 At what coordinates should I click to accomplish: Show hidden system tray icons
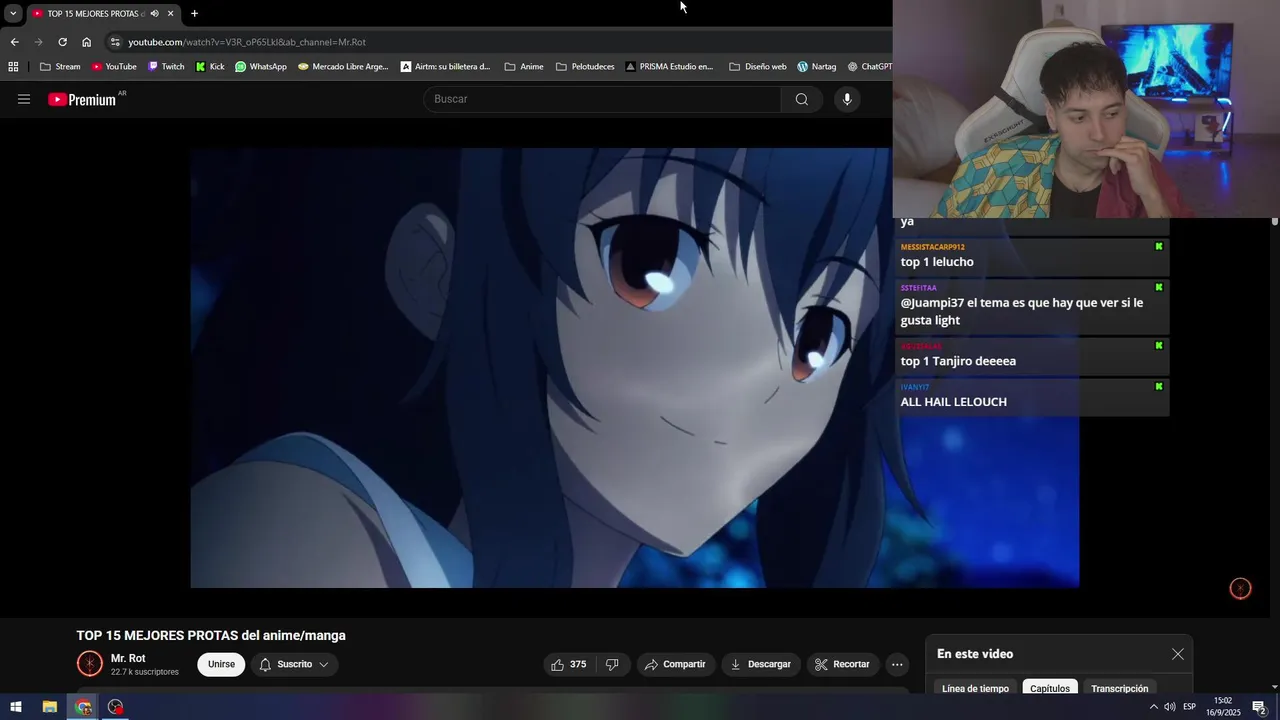click(1153, 707)
